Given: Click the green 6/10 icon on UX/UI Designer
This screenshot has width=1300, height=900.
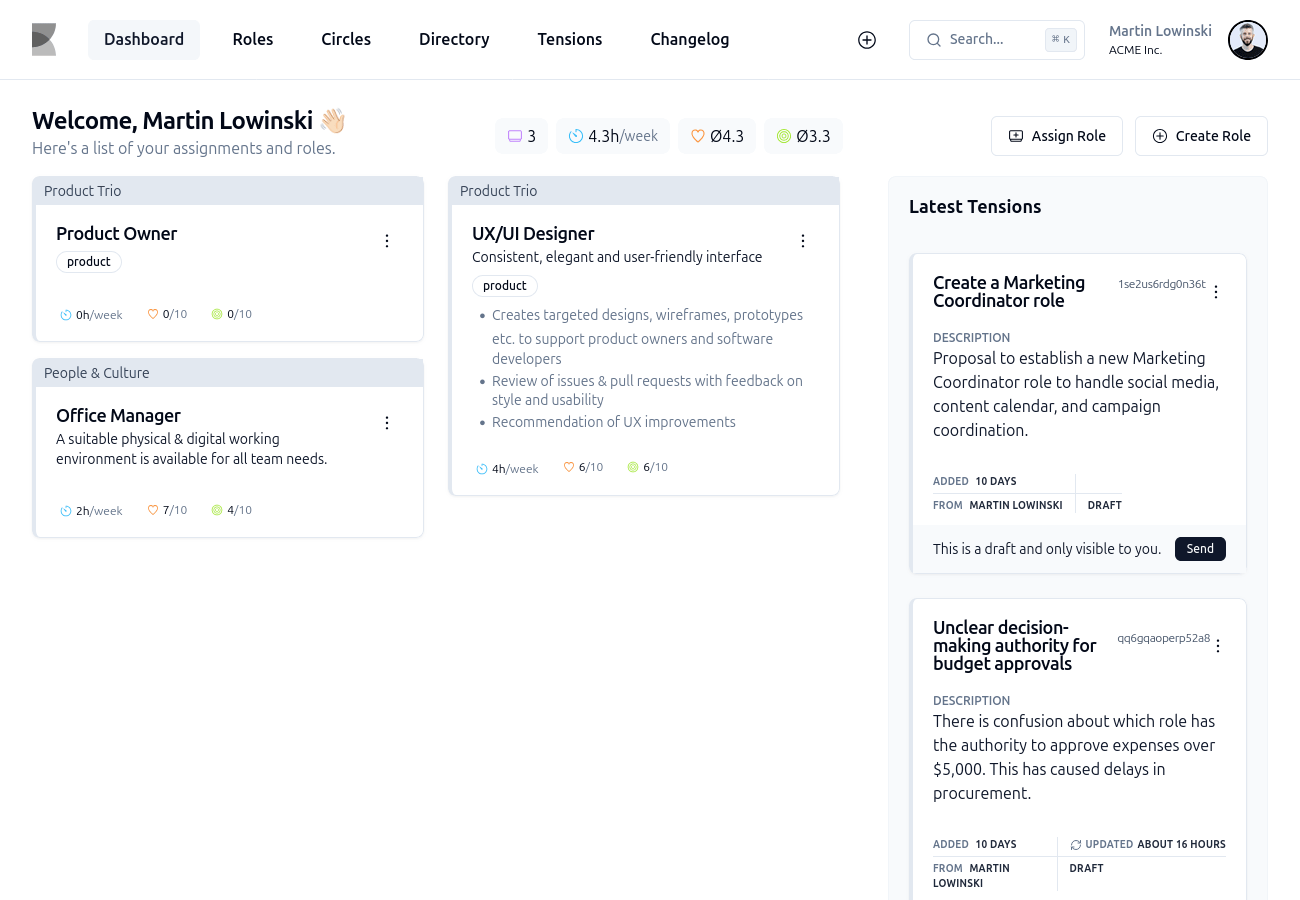Looking at the screenshot, I should tap(633, 467).
